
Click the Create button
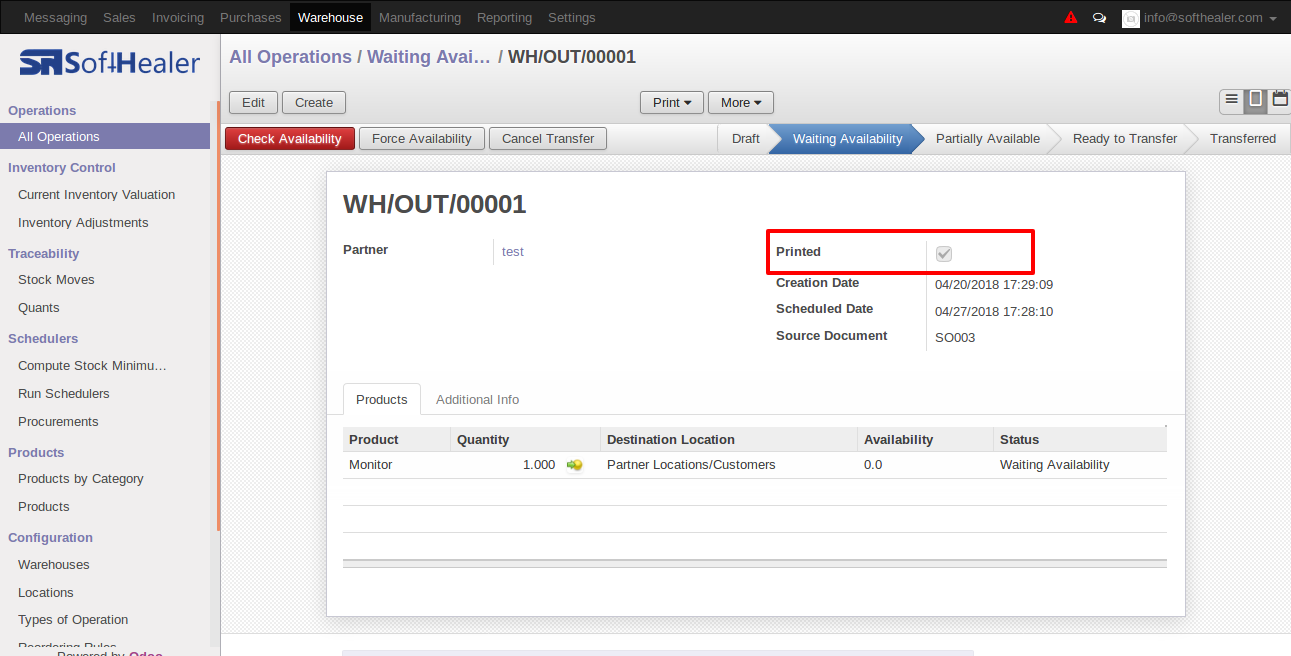(x=314, y=102)
